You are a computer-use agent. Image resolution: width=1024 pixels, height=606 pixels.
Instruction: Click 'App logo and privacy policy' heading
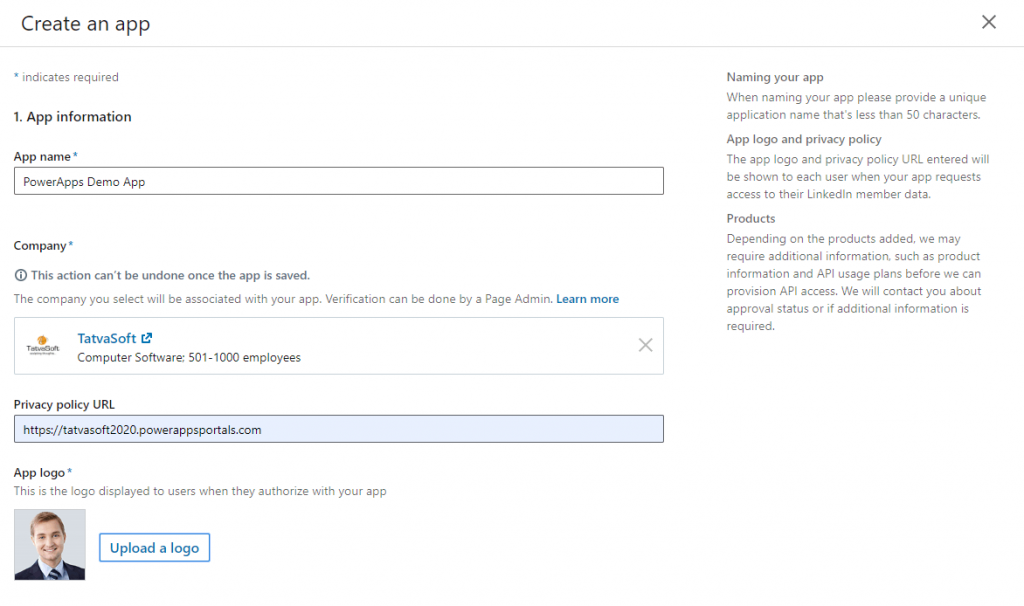pyautogui.click(x=804, y=139)
